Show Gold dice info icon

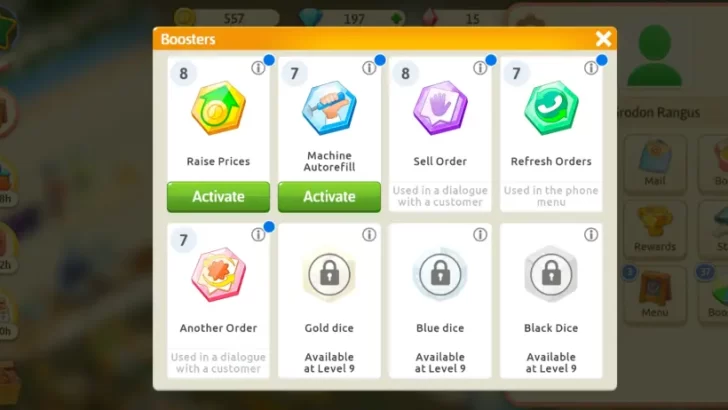(x=369, y=235)
